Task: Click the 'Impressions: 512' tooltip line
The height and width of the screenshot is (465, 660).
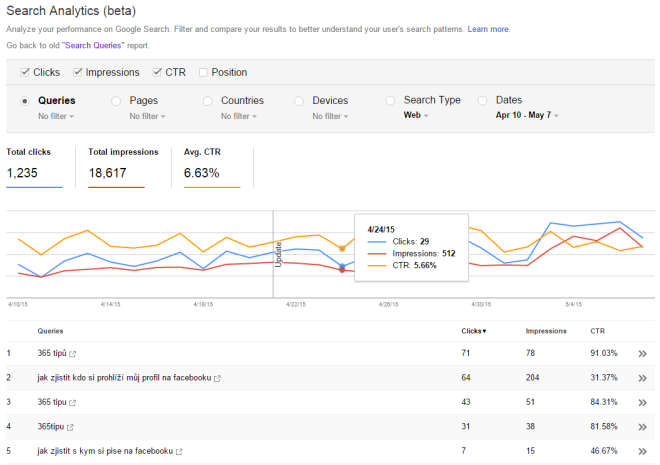Action: [412, 253]
